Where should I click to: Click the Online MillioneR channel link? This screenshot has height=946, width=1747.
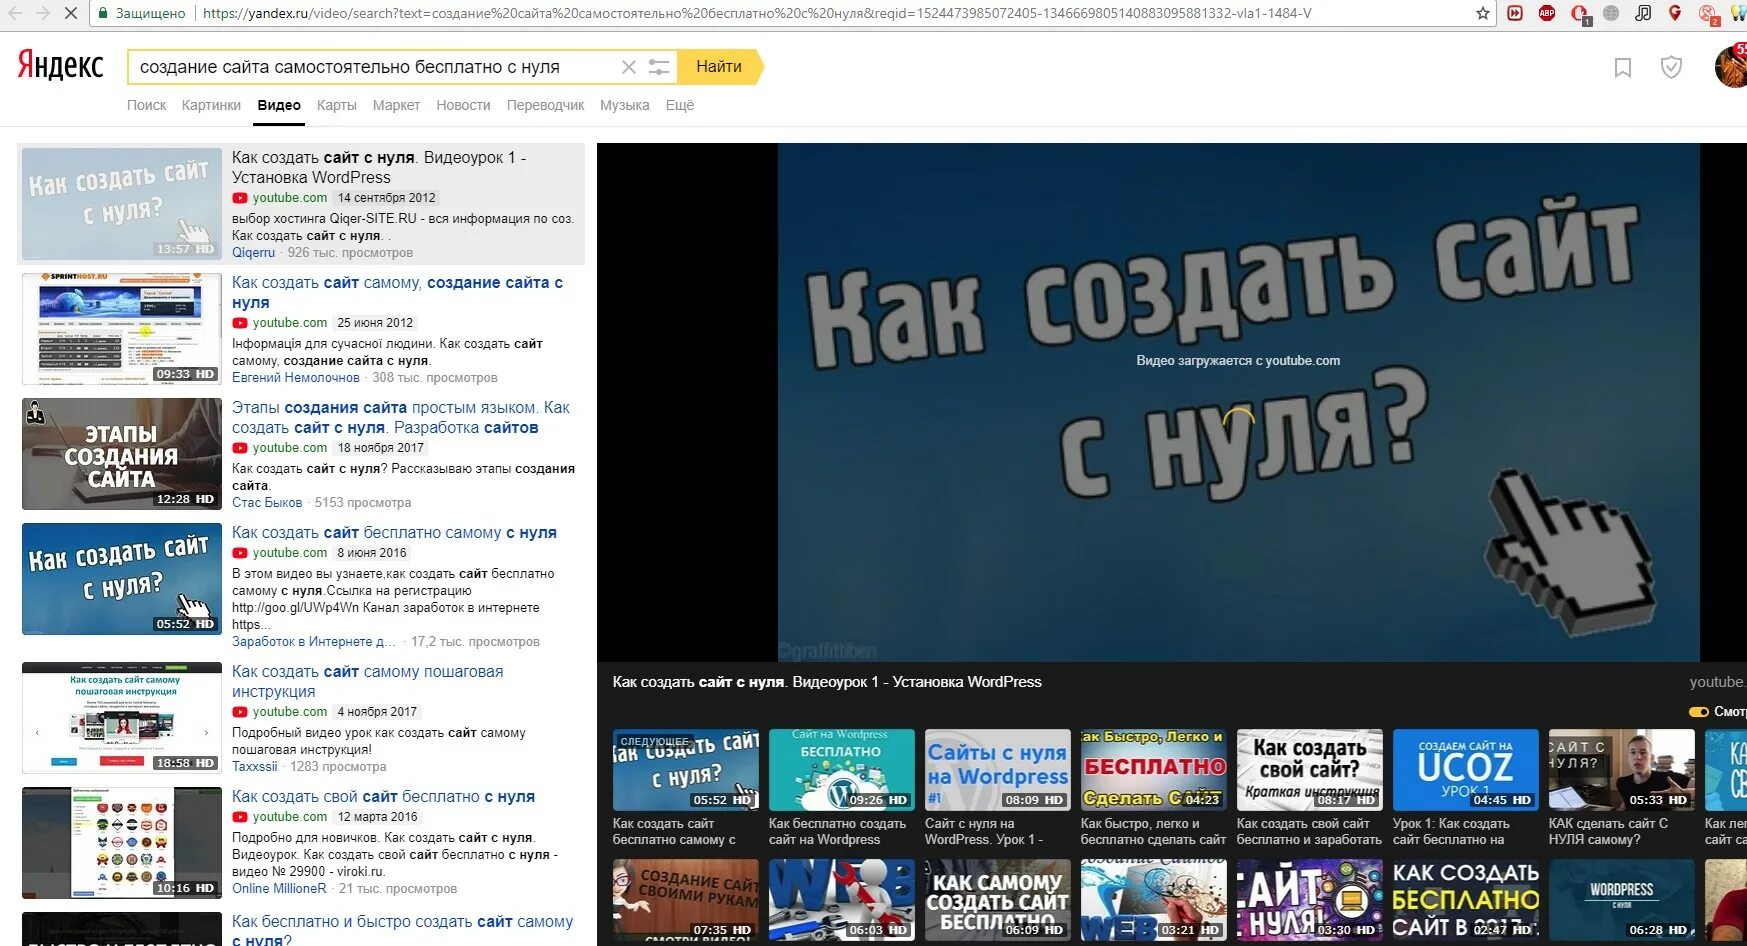(x=279, y=889)
